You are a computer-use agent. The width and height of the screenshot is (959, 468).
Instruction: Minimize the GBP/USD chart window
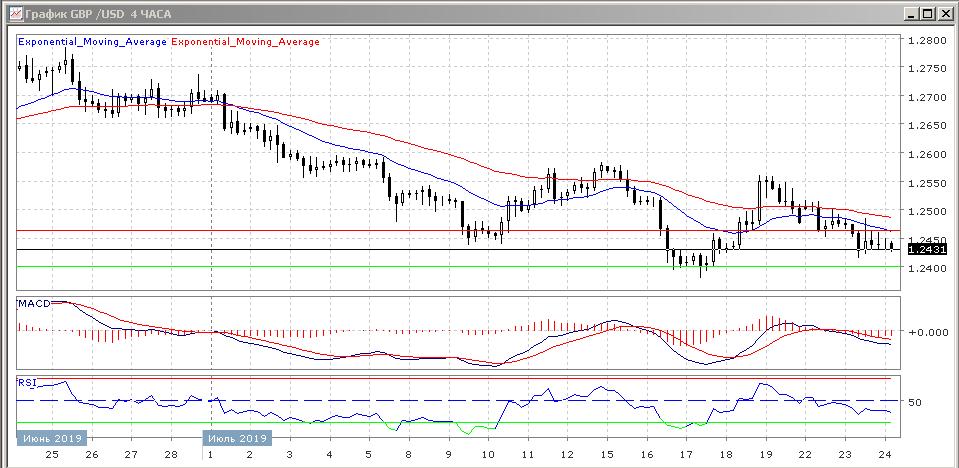(x=912, y=13)
